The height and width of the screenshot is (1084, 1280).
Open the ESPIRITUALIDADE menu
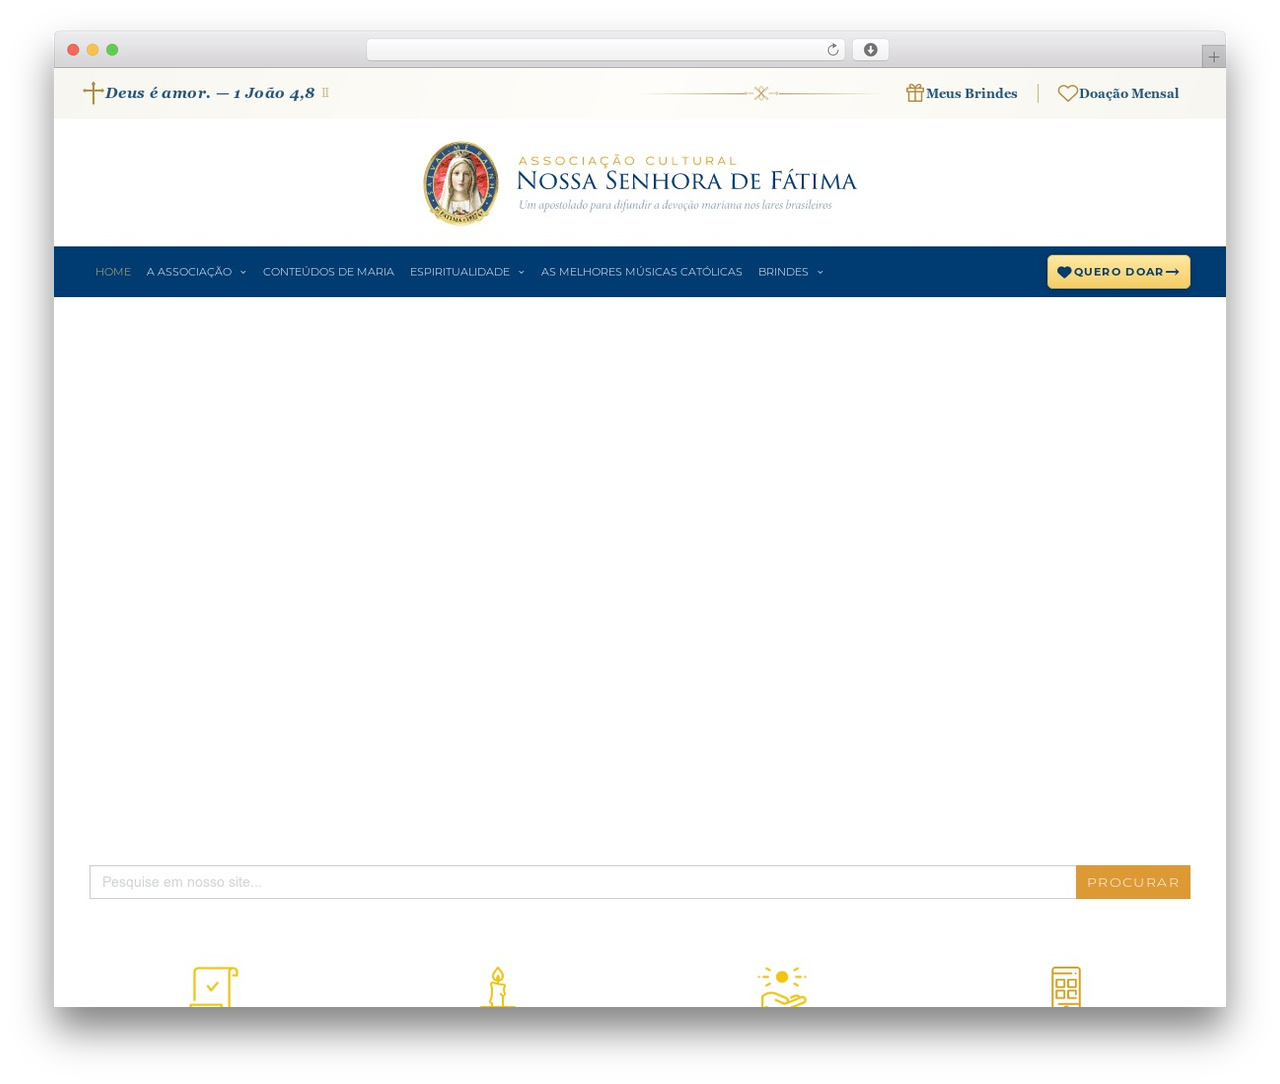click(x=460, y=272)
